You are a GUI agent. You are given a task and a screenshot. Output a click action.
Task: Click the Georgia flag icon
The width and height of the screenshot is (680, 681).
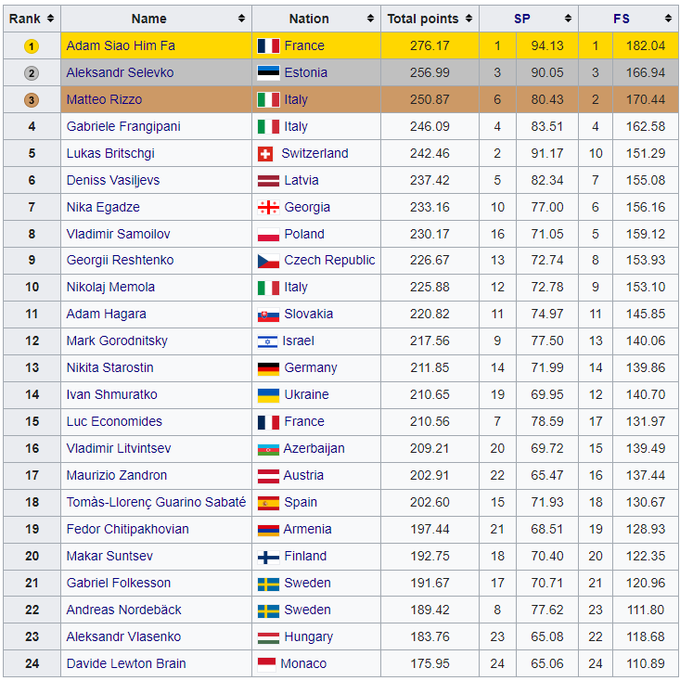[x=268, y=207]
